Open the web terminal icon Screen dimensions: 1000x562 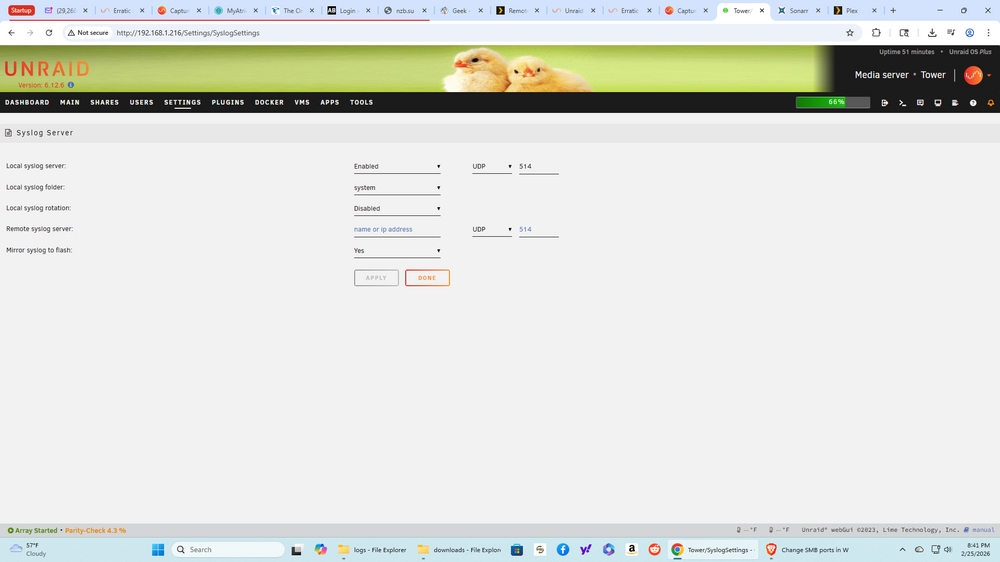coord(902,103)
